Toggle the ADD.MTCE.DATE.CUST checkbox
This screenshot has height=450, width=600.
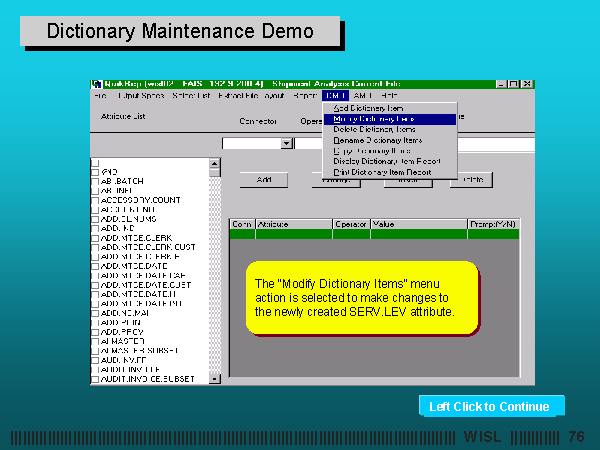[x=95, y=285]
